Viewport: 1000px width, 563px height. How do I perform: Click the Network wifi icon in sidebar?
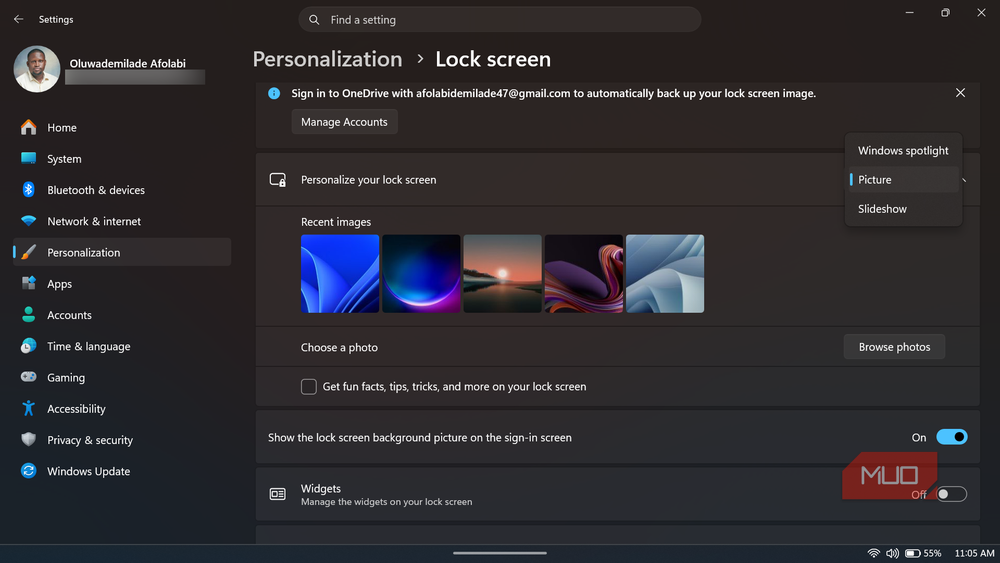pyautogui.click(x=28, y=221)
